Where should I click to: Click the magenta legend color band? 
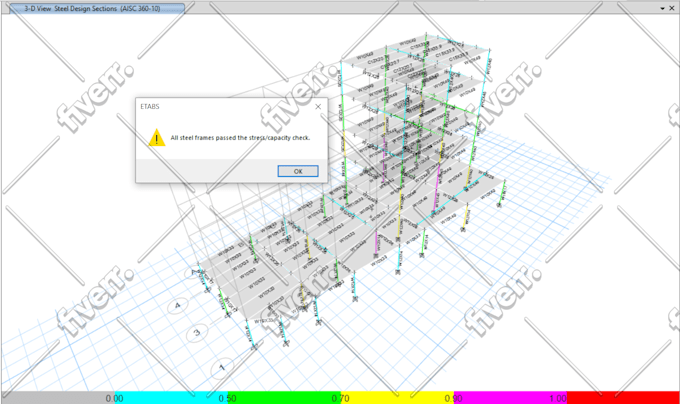[x=510, y=397]
